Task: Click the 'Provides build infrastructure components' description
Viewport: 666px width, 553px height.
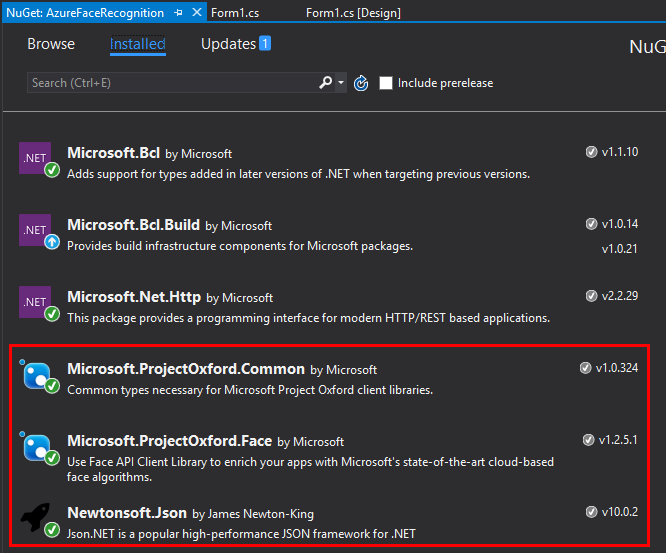Action: point(240,246)
